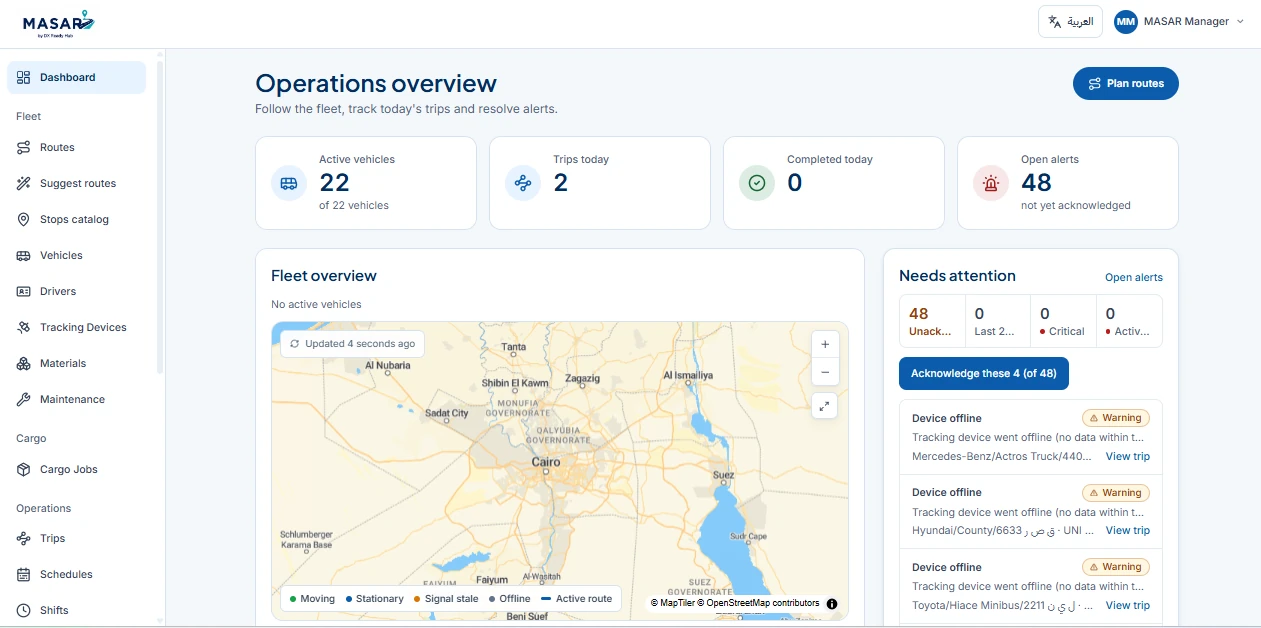Viewport: 1261px width, 628px height.
Task: Click Warning badge on Mercedes-Benz alert
Action: [x=1116, y=419]
